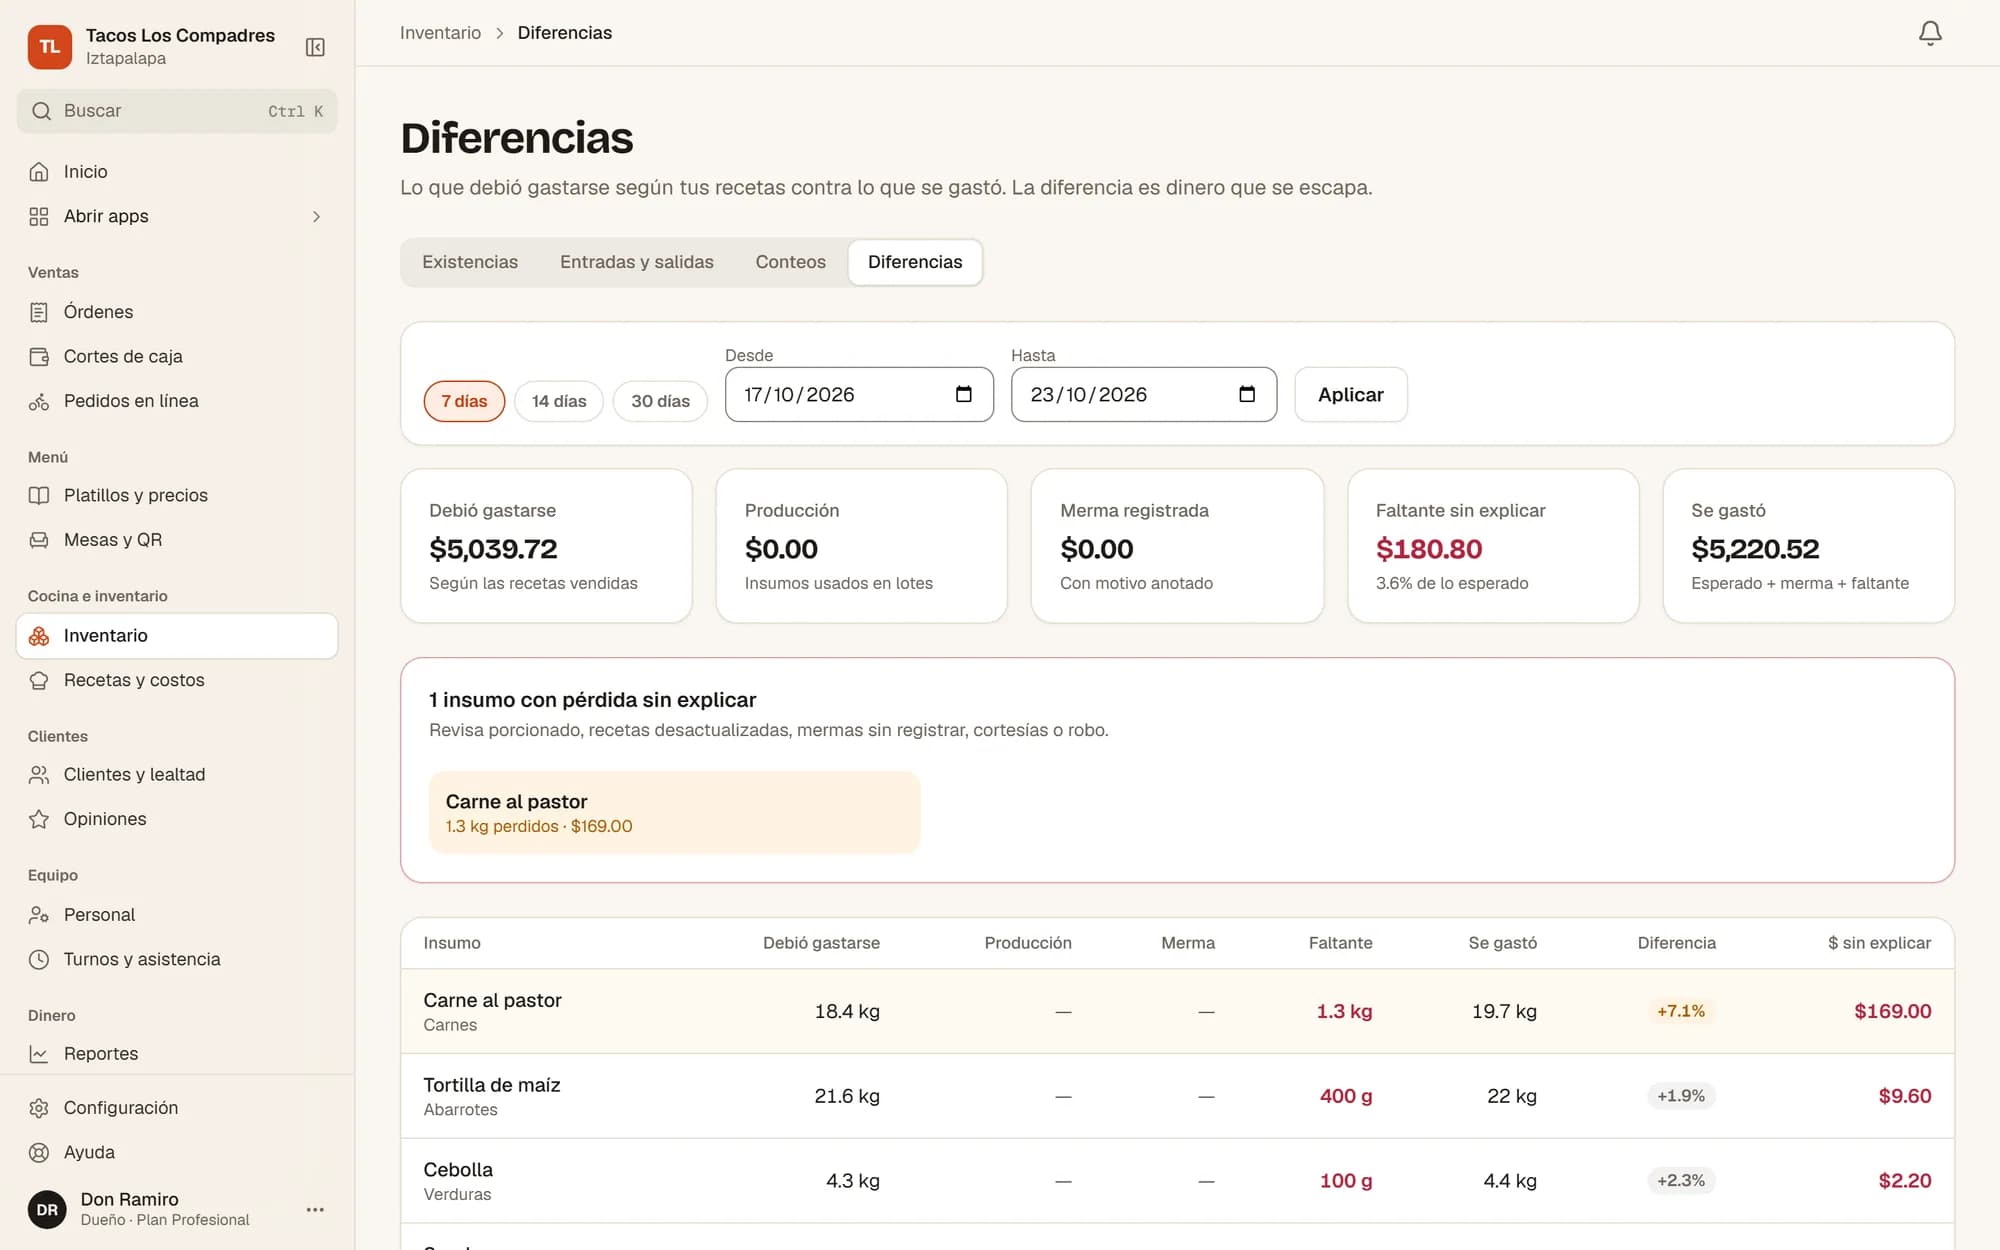Open Mesas y QR icon
Viewport: 2000px width, 1250px height.
point(39,540)
